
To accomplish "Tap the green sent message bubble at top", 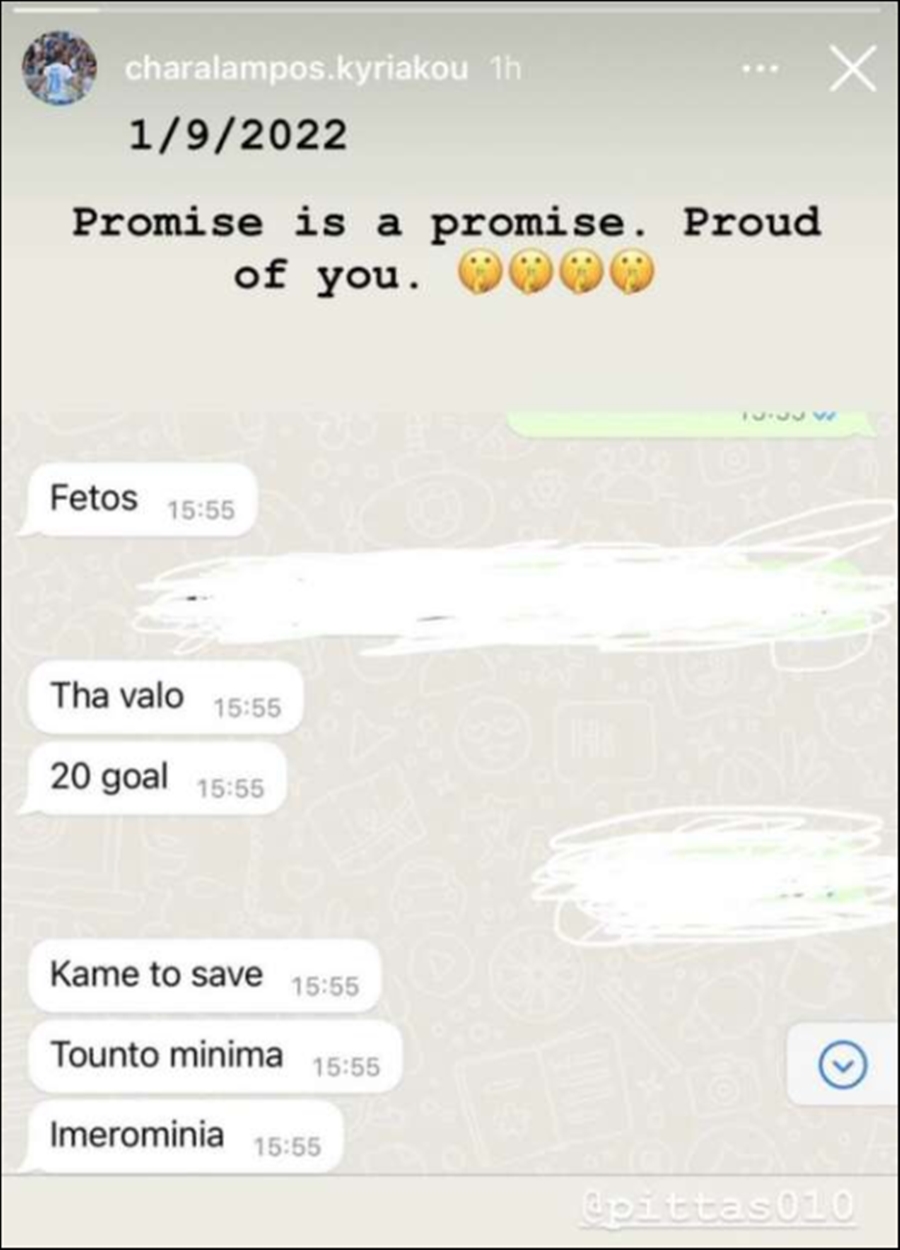I will point(690,422).
